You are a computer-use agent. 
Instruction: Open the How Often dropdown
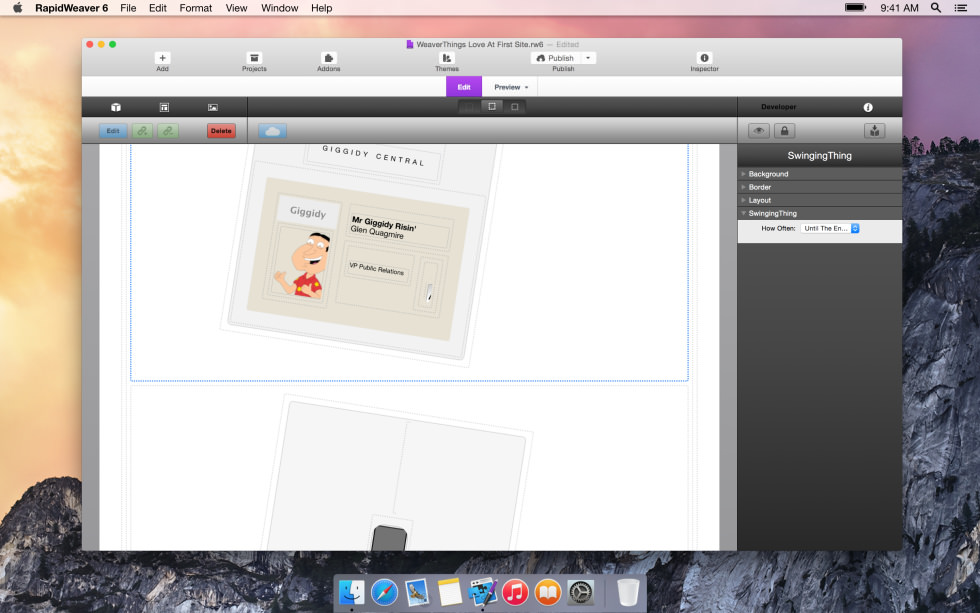(x=830, y=229)
